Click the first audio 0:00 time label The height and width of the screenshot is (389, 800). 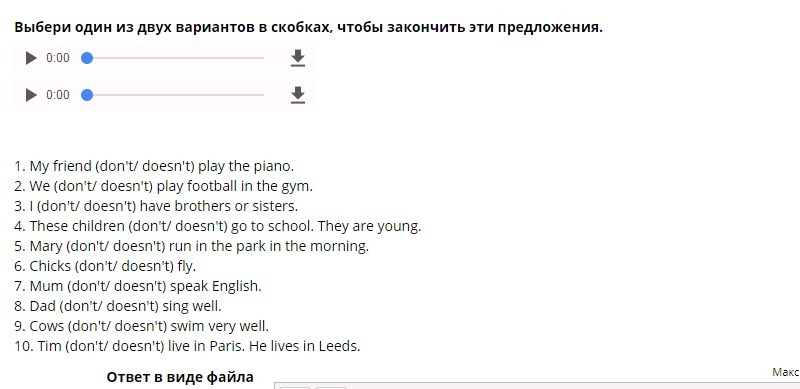[x=58, y=58]
